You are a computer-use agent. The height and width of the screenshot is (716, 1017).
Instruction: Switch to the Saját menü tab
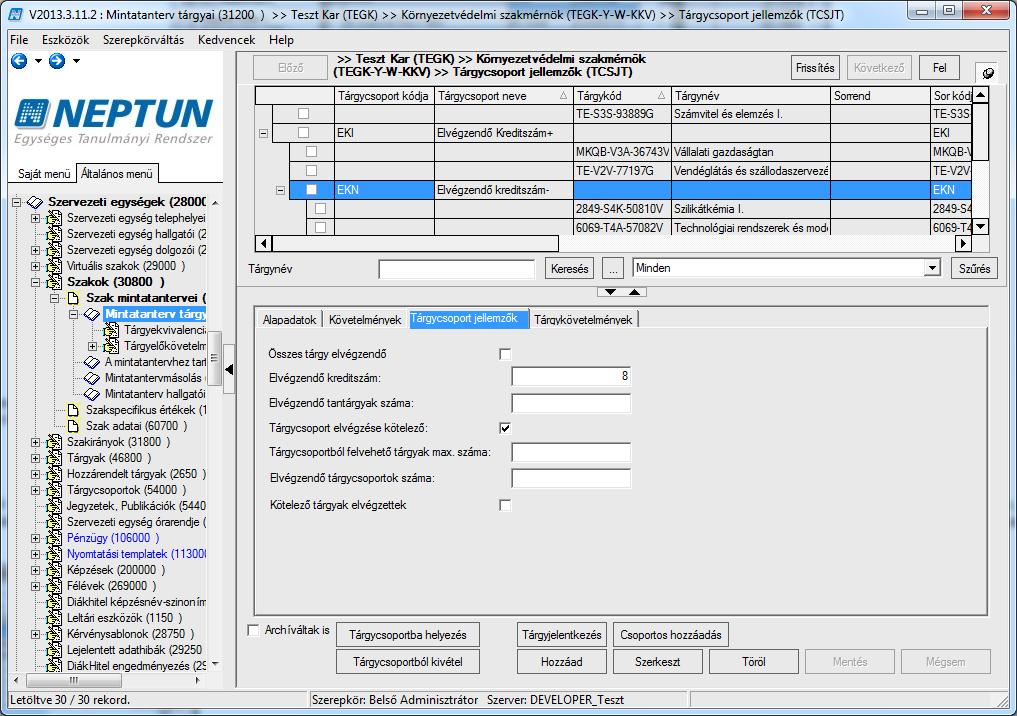coord(43,174)
